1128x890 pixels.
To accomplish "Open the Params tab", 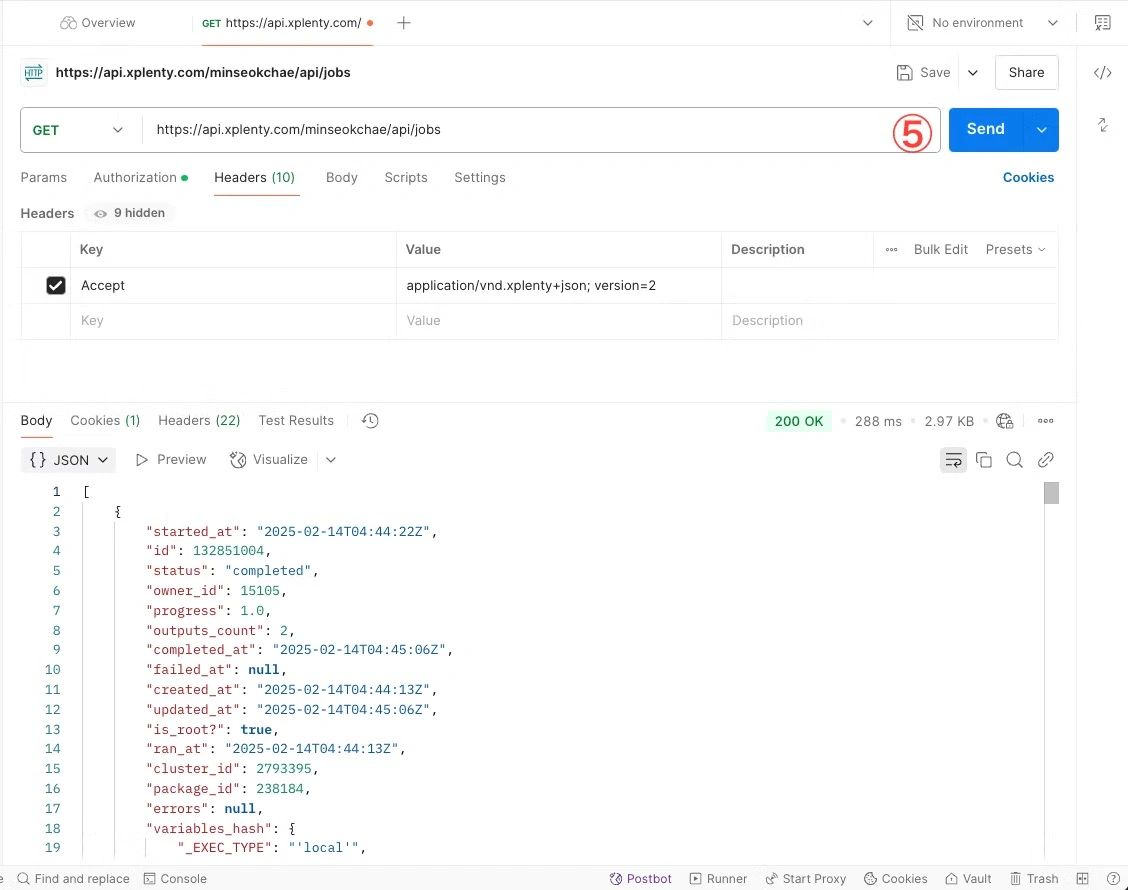I will [x=43, y=178].
